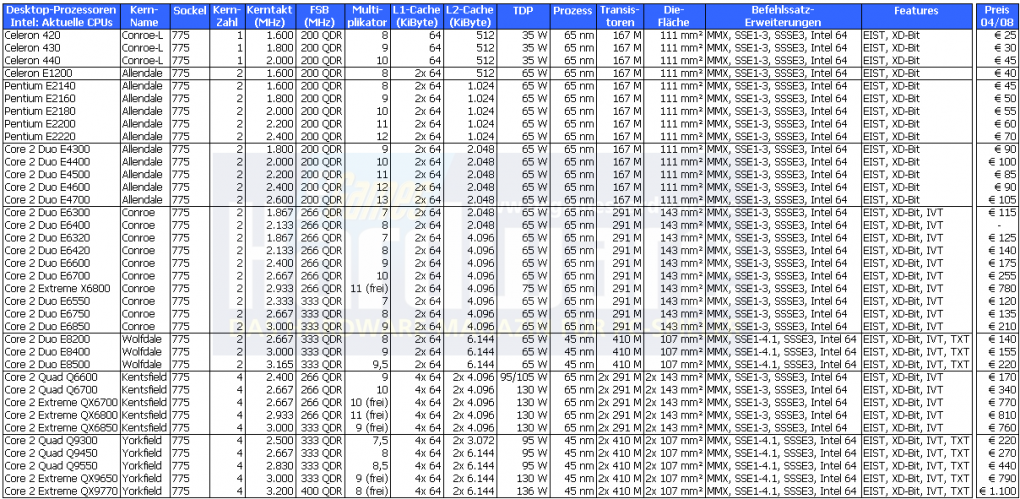Image resolution: width=1020 pixels, height=499 pixels.
Task: Click the 'Pentium E2180' row name
Action: [x=62, y=111]
